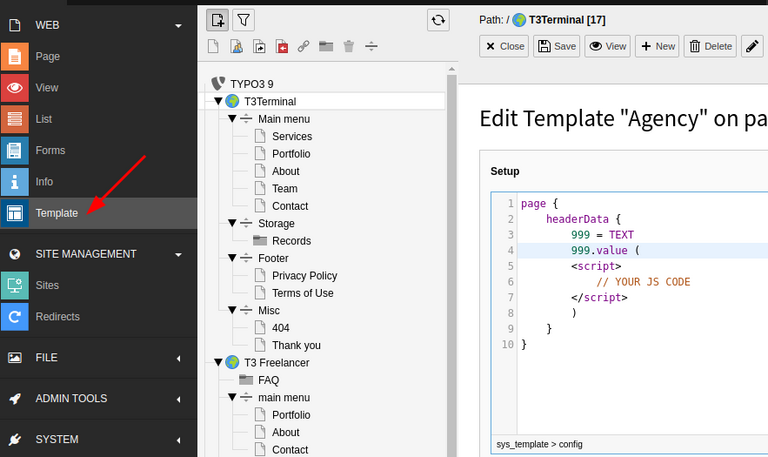Collapse the Footer tree branch

pos(232,258)
